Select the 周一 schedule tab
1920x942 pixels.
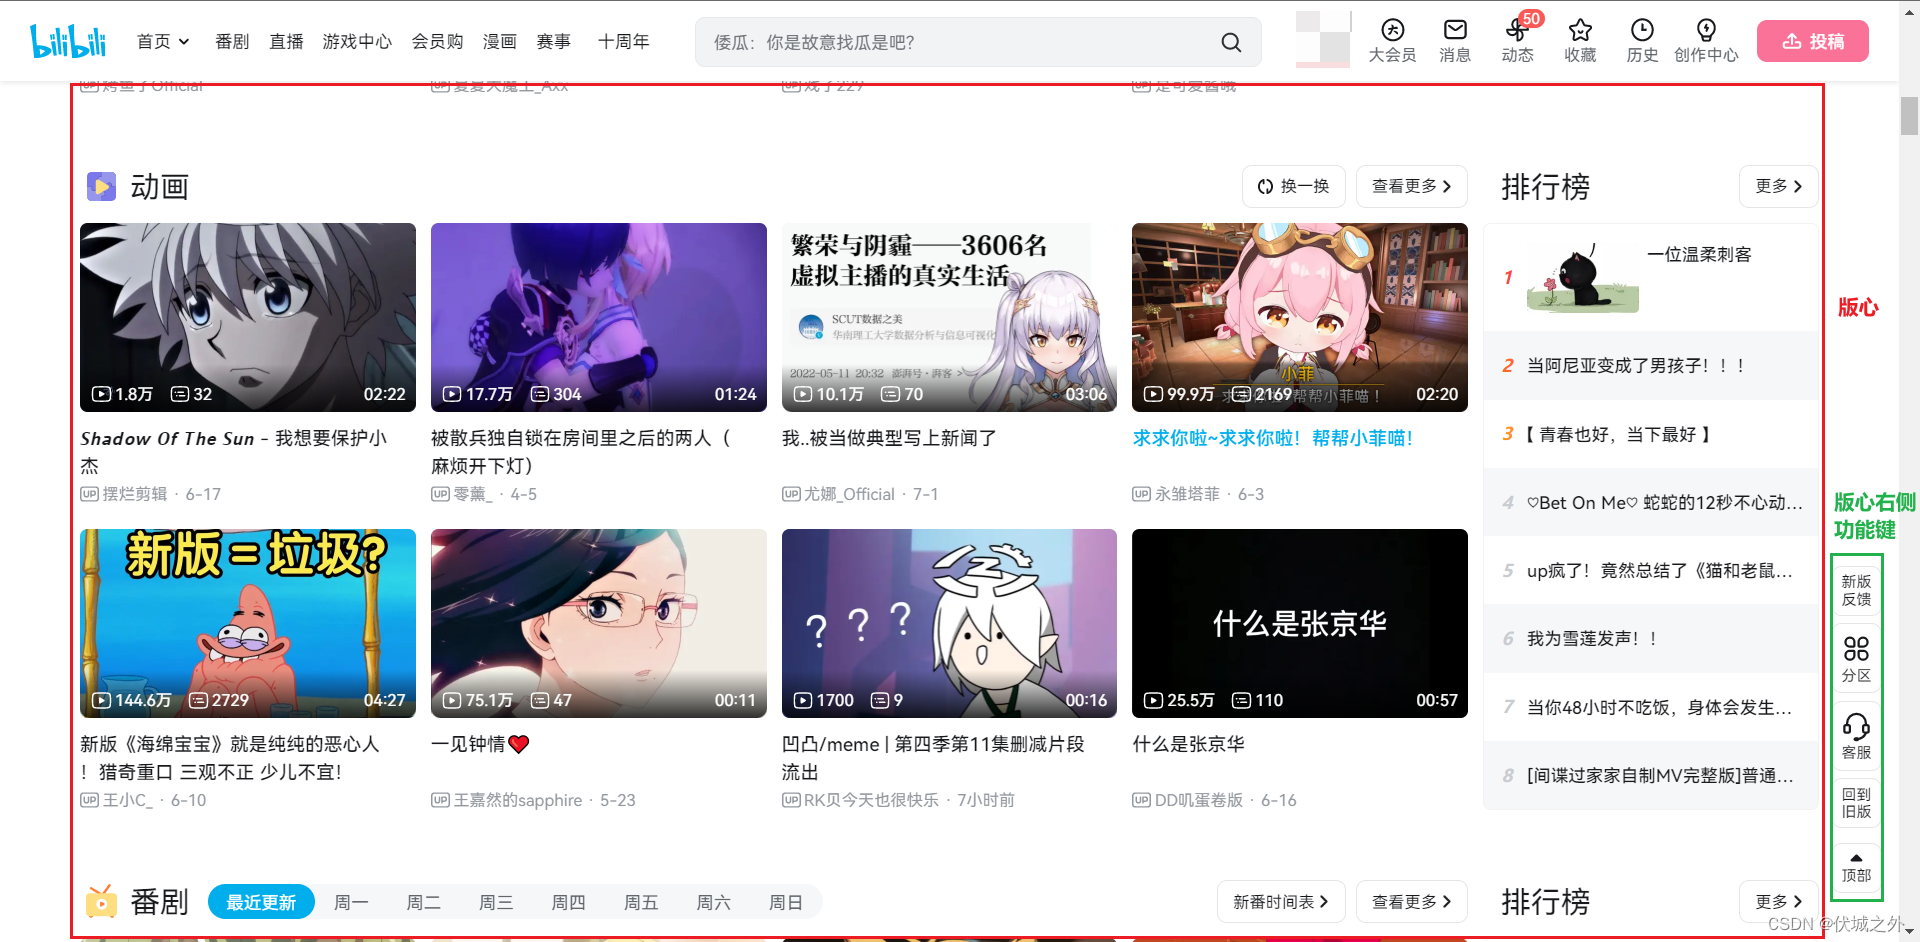tap(351, 902)
